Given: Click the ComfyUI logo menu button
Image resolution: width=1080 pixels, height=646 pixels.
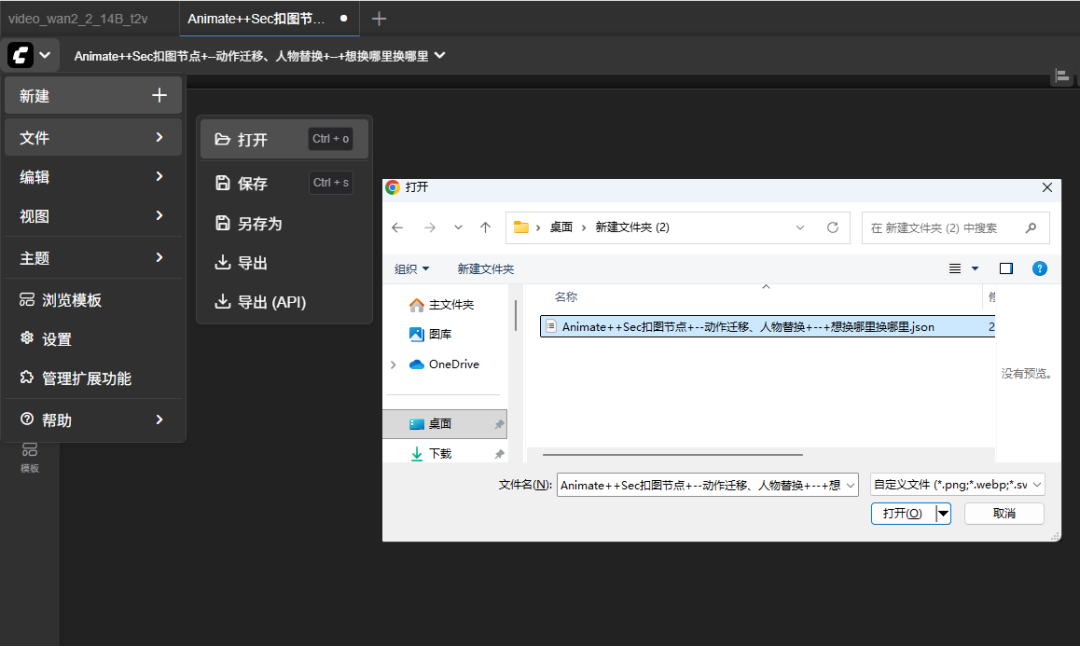Looking at the screenshot, I should pyautogui.click(x=30, y=55).
